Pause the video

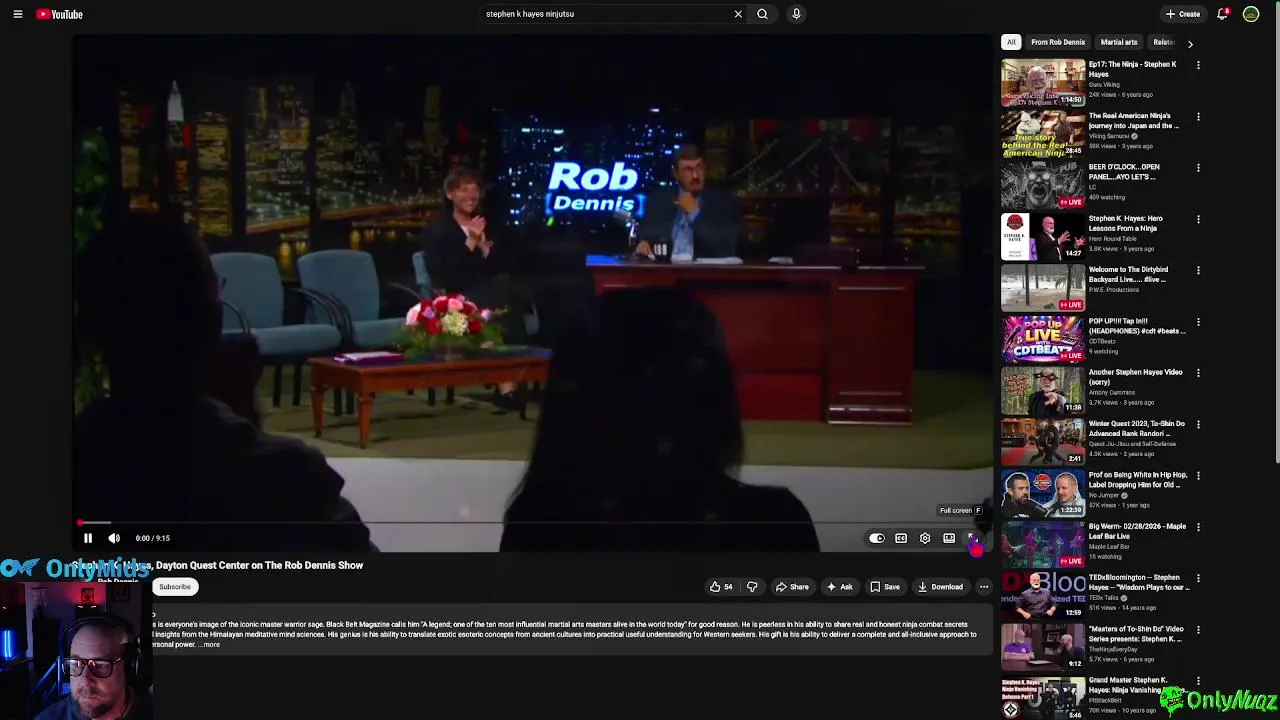[x=88, y=538]
